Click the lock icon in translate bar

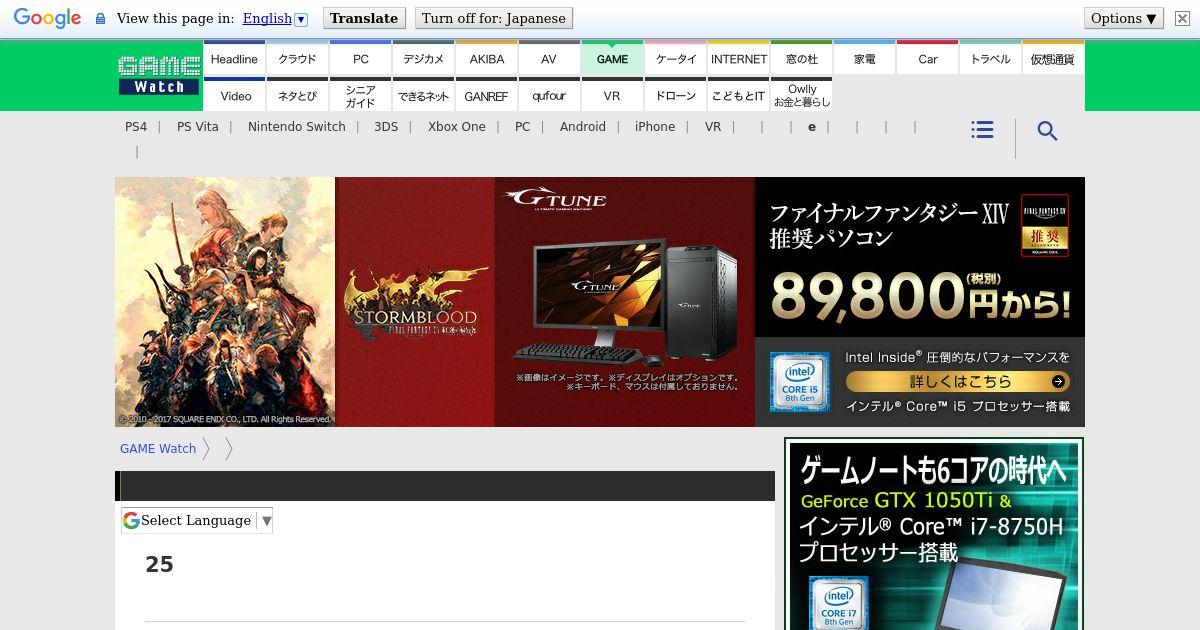click(x=100, y=18)
